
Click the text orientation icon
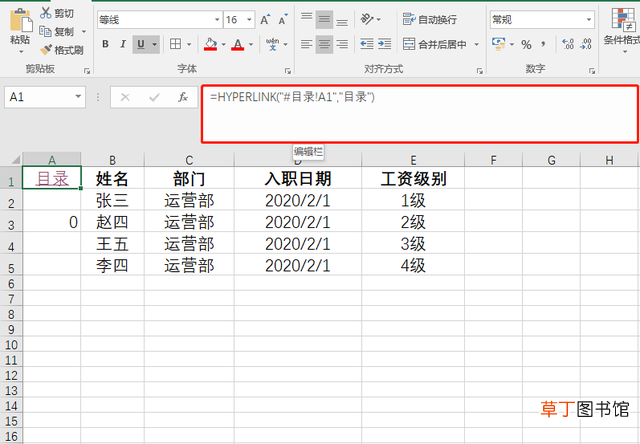coord(367,19)
